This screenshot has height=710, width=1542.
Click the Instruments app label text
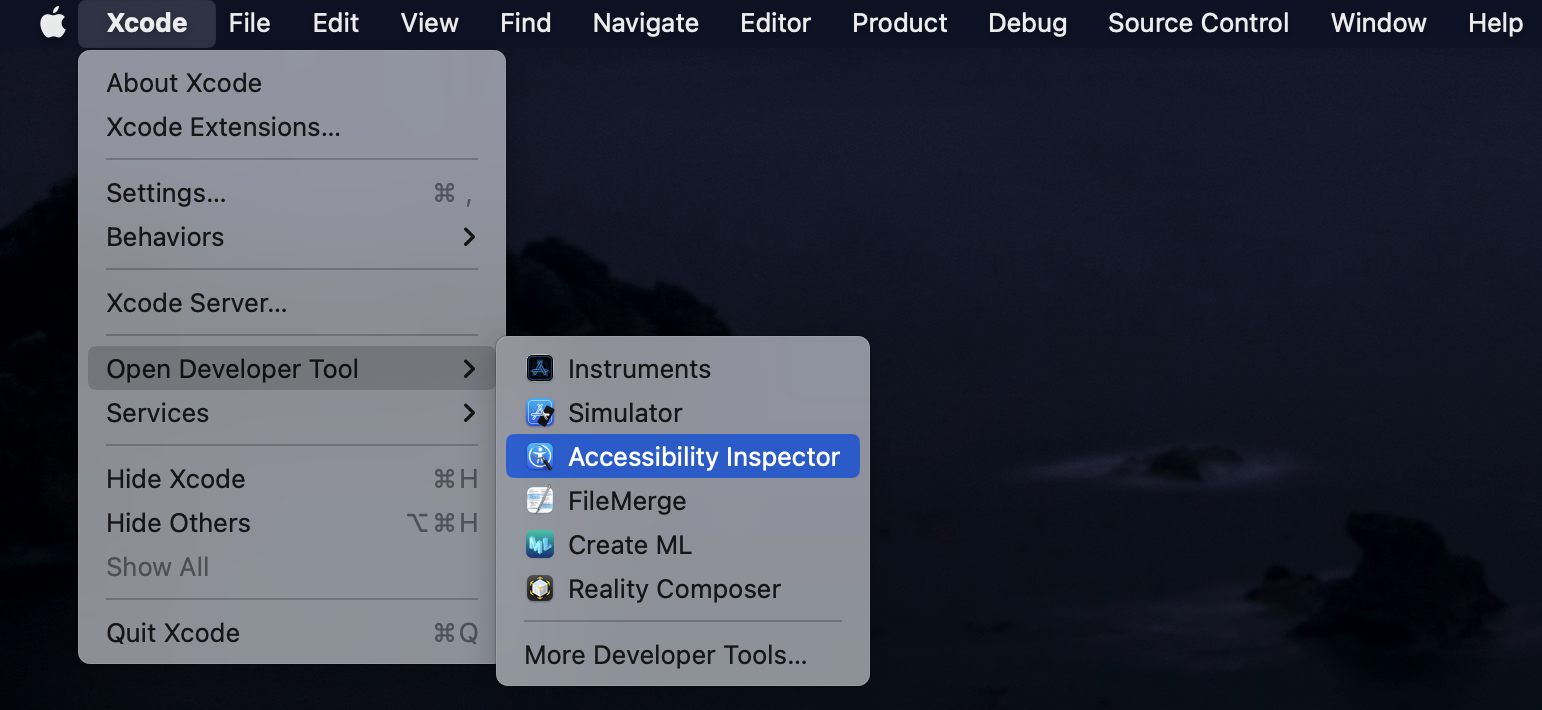(639, 368)
